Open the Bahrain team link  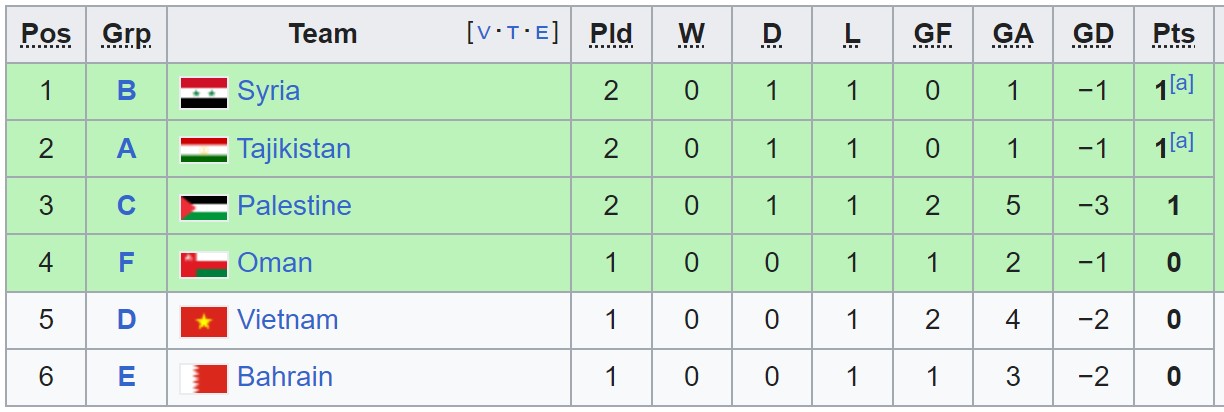tap(285, 377)
